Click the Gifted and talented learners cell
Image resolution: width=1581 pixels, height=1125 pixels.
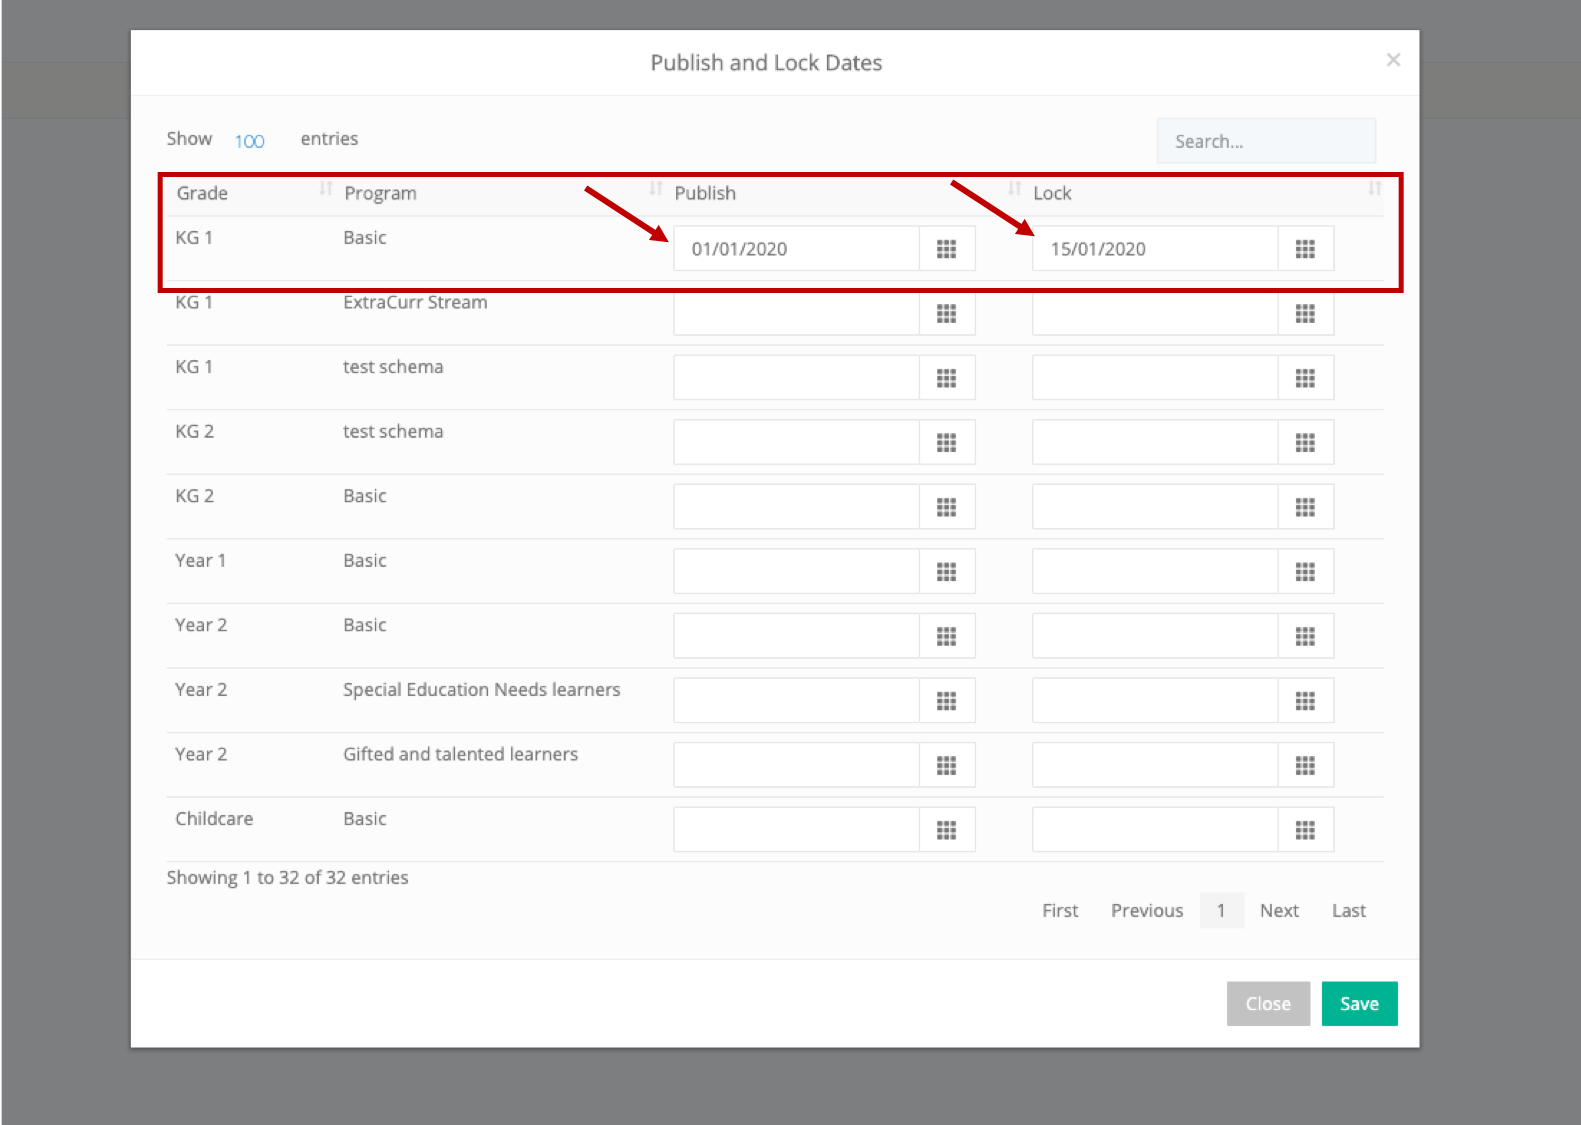(x=460, y=754)
